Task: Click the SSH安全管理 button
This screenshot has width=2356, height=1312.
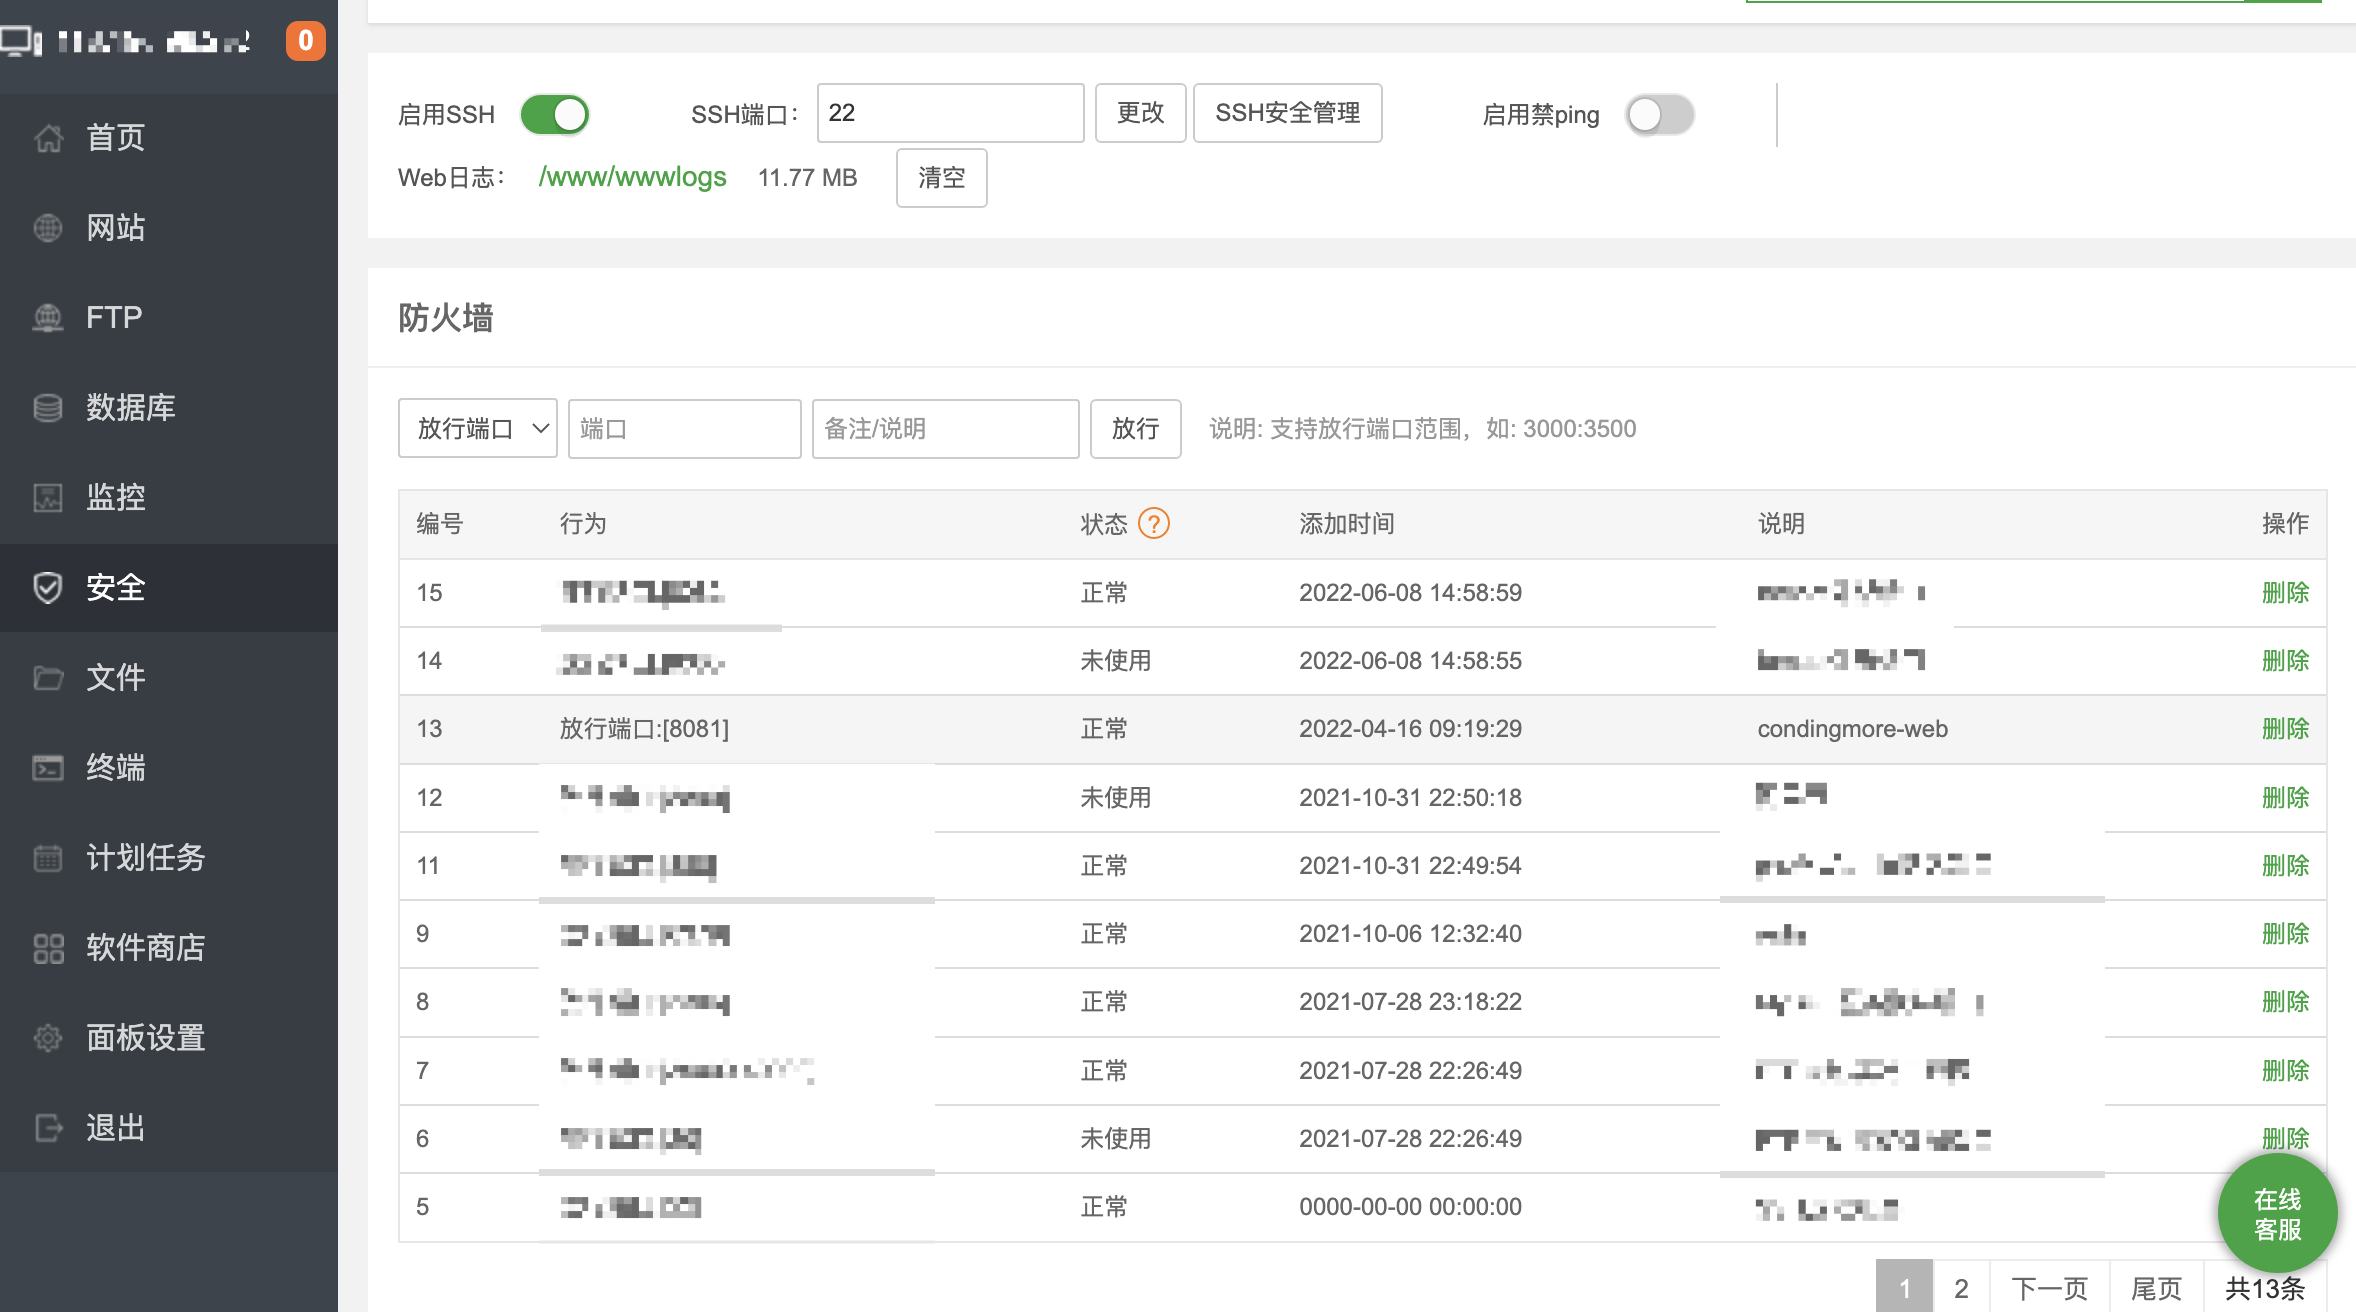Action: pos(1287,113)
